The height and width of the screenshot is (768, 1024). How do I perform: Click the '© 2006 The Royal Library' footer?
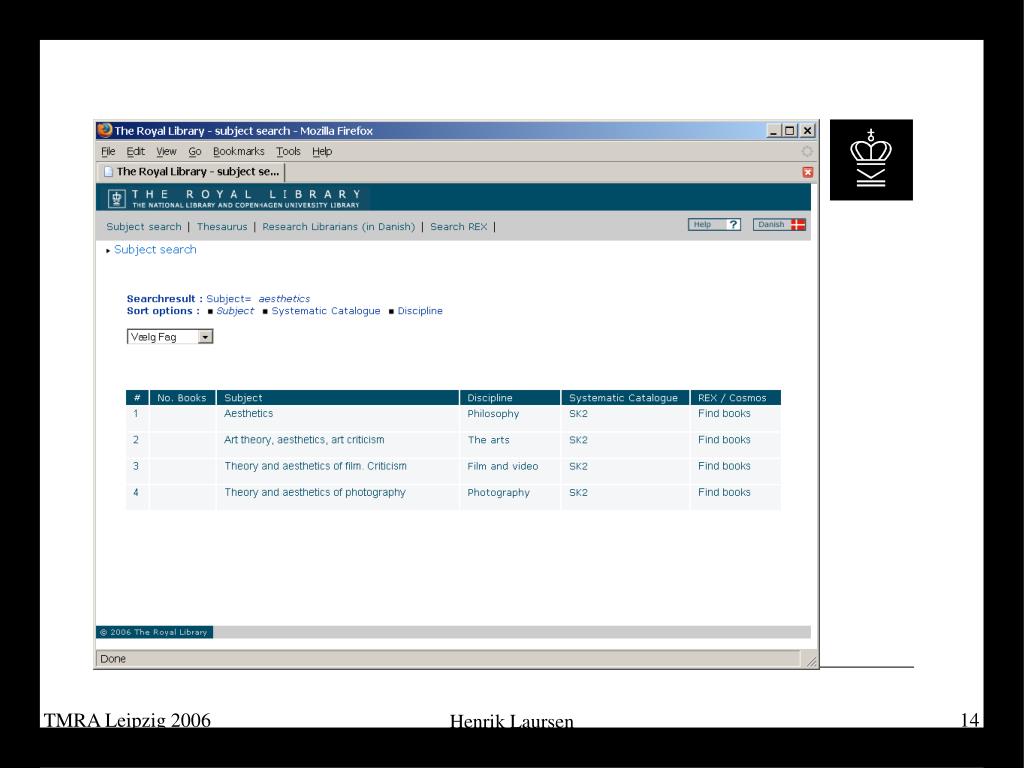pyautogui.click(x=154, y=632)
